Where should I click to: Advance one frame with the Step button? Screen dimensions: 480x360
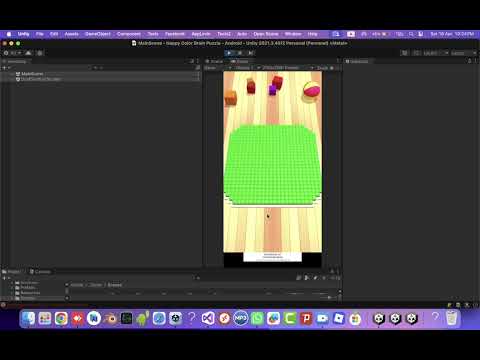[x=251, y=53]
